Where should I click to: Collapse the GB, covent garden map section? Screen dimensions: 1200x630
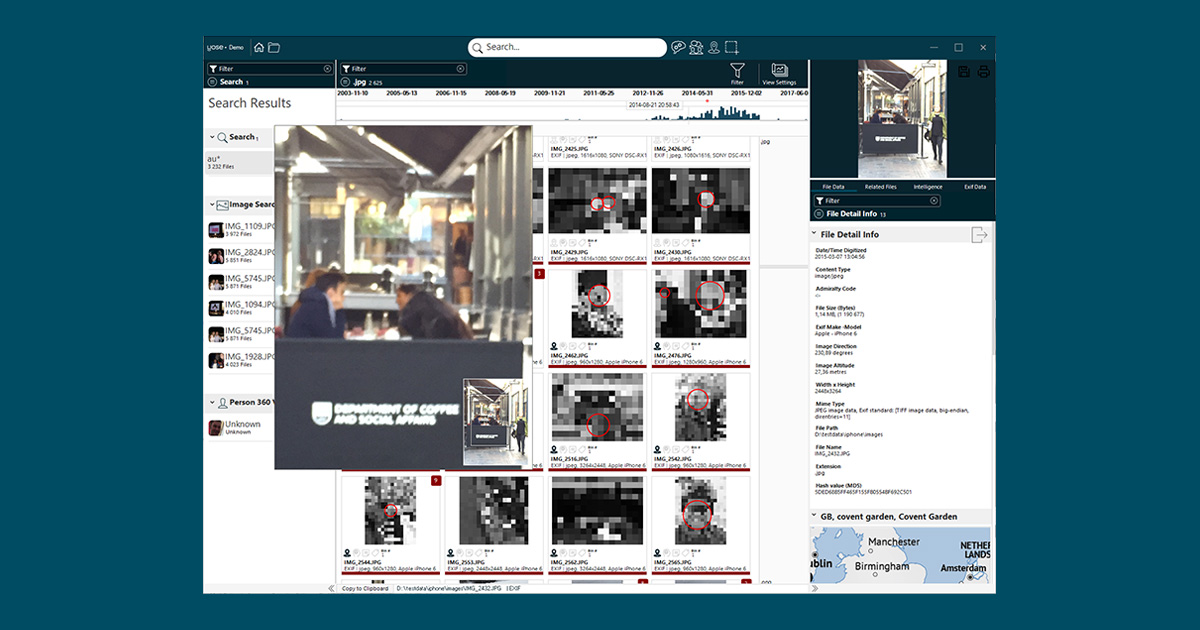pos(813,517)
